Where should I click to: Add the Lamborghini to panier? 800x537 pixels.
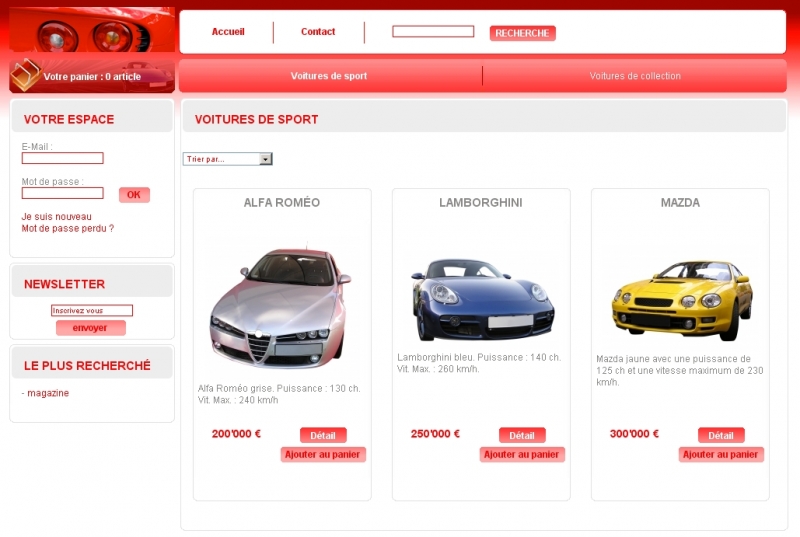click(x=522, y=454)
